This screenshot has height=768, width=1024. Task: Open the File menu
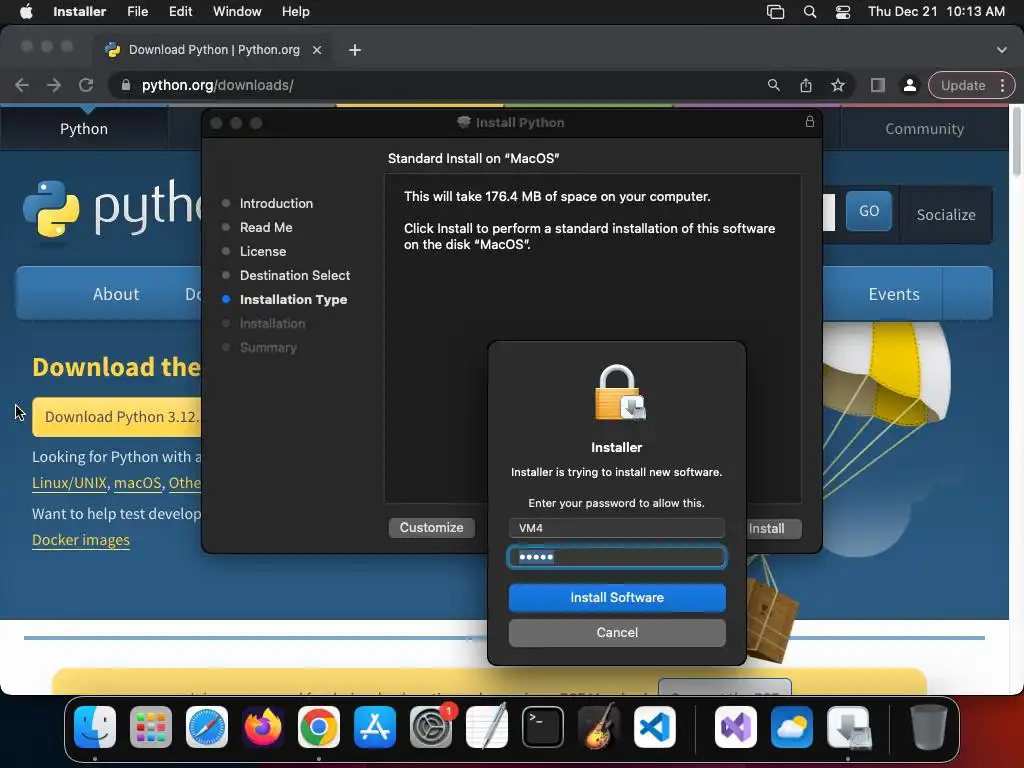(137, 11)
